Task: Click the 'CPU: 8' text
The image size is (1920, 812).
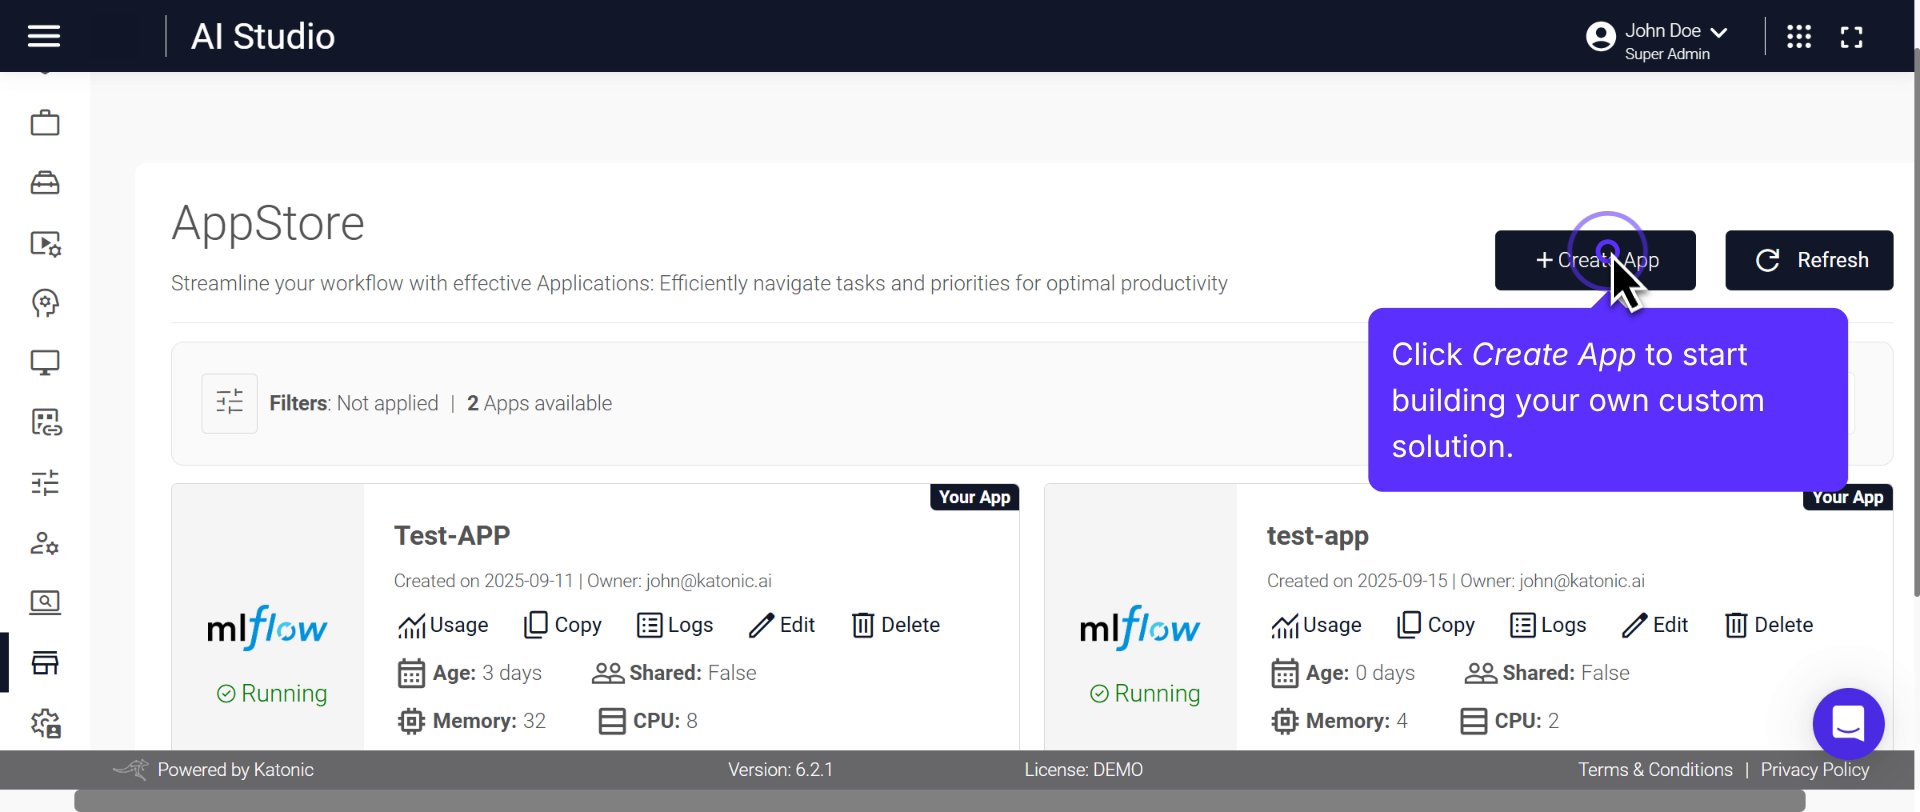Action: 648,721
